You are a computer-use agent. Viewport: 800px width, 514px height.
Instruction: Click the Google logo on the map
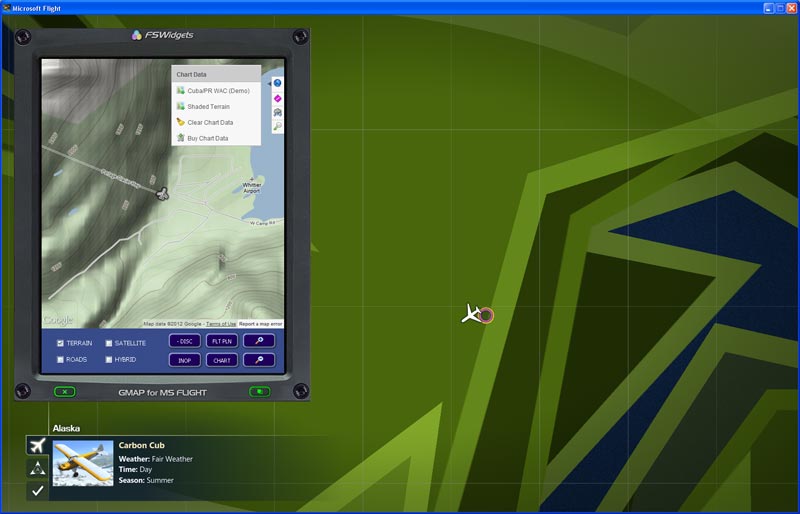pyautogui.click(x=58, y=320)
